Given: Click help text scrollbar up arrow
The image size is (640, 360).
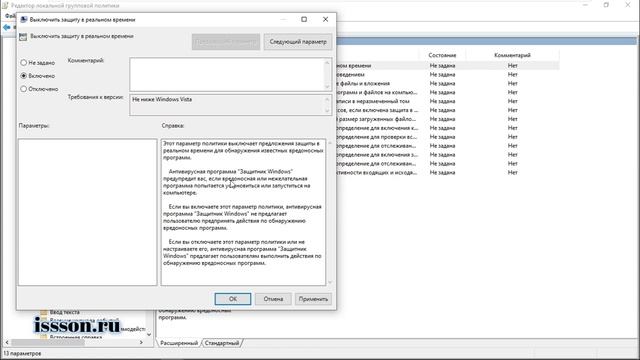Looking at the screenshot, I should (330, 142).
